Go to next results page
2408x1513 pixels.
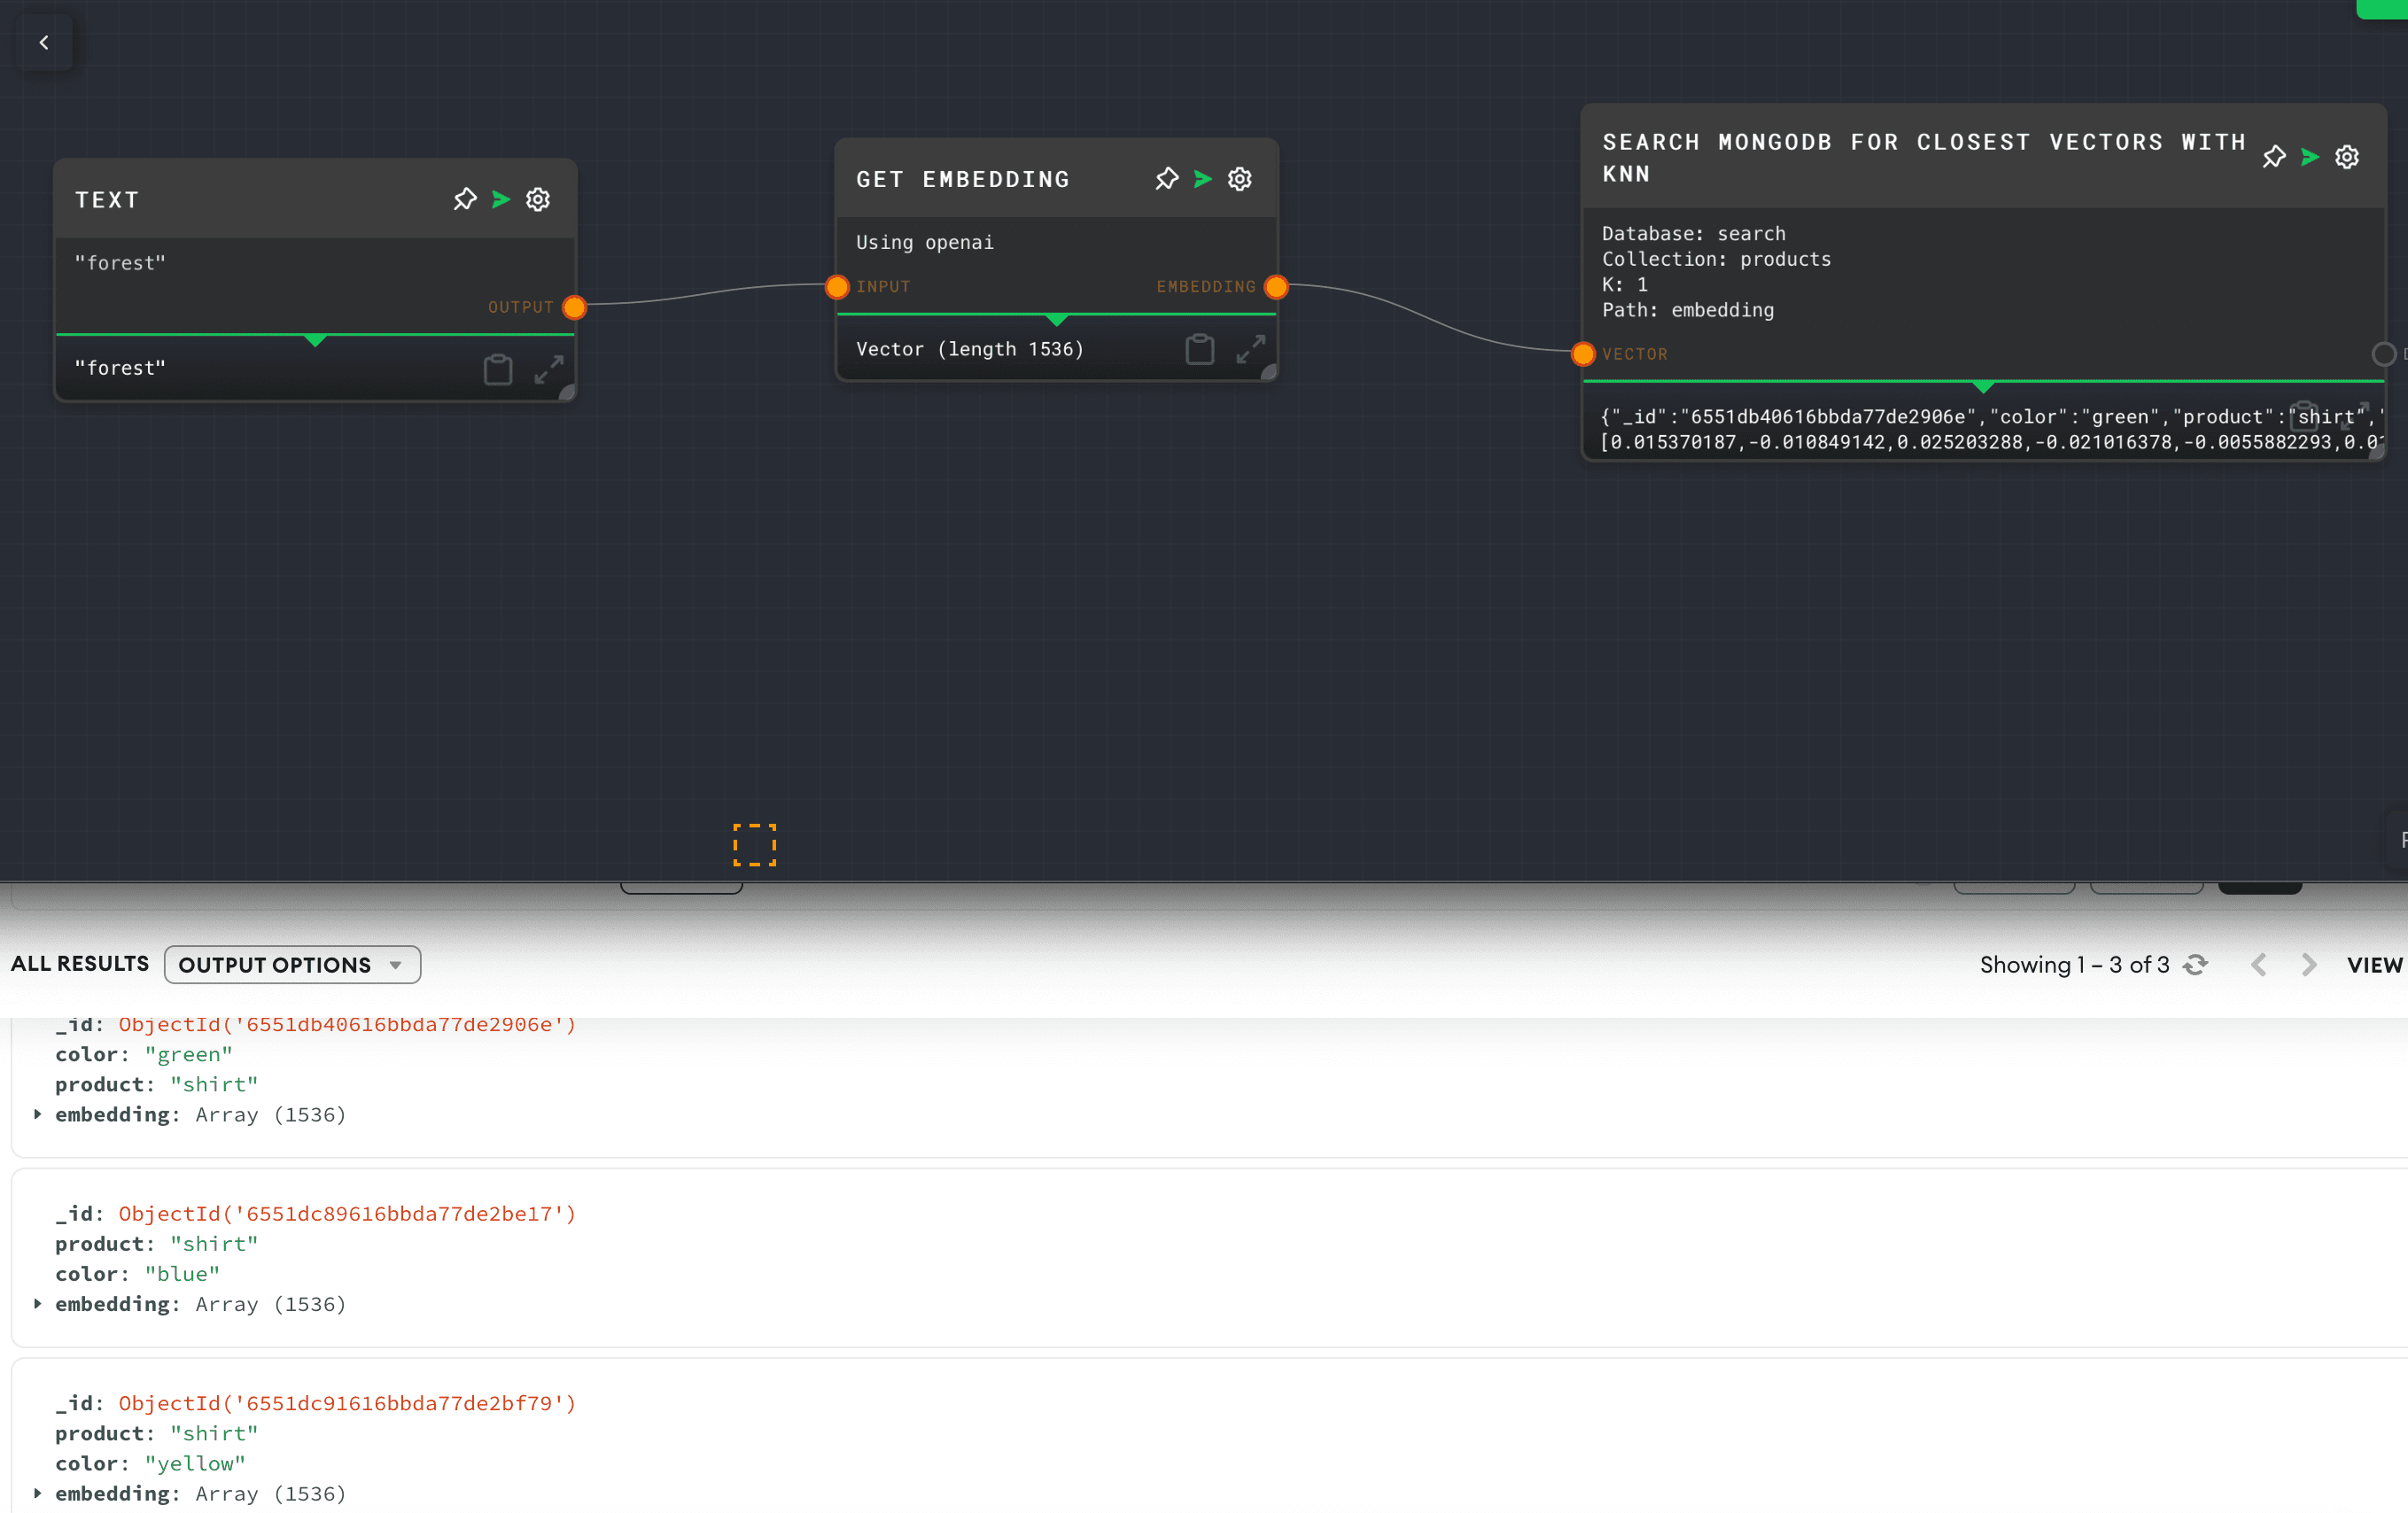[x=2309, y=965]
